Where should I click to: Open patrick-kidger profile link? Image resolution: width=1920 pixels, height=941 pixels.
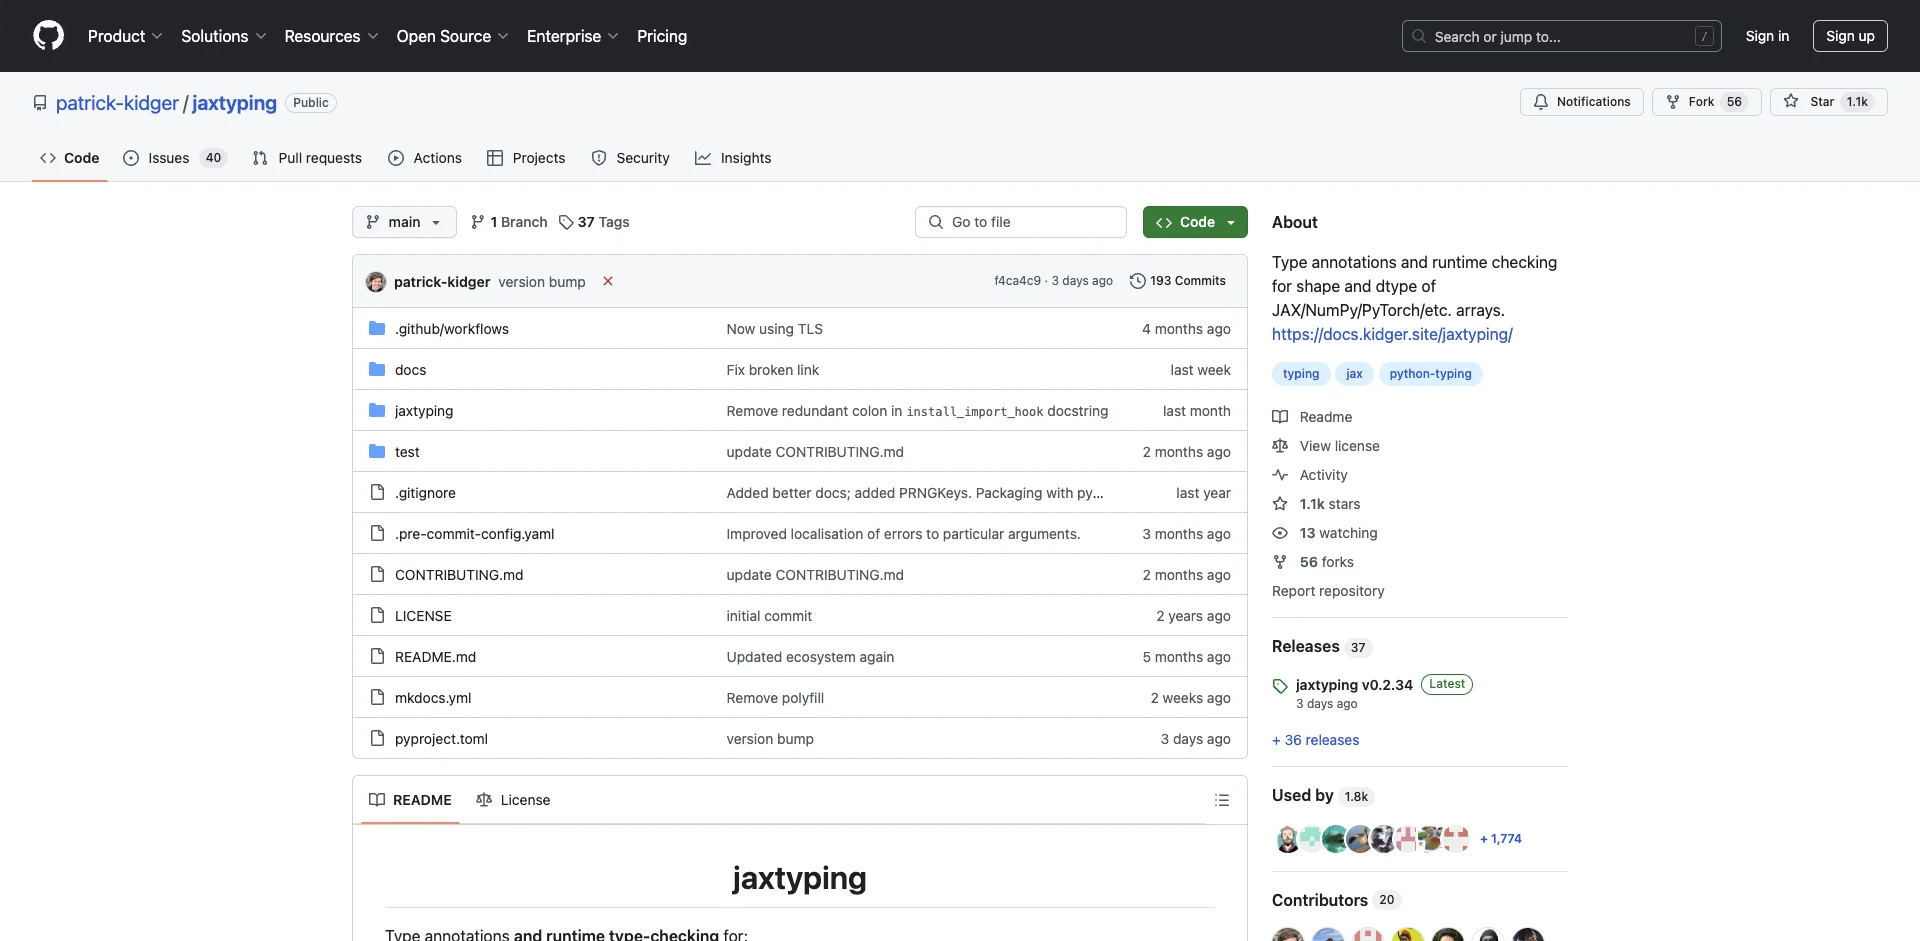[117, 103]
